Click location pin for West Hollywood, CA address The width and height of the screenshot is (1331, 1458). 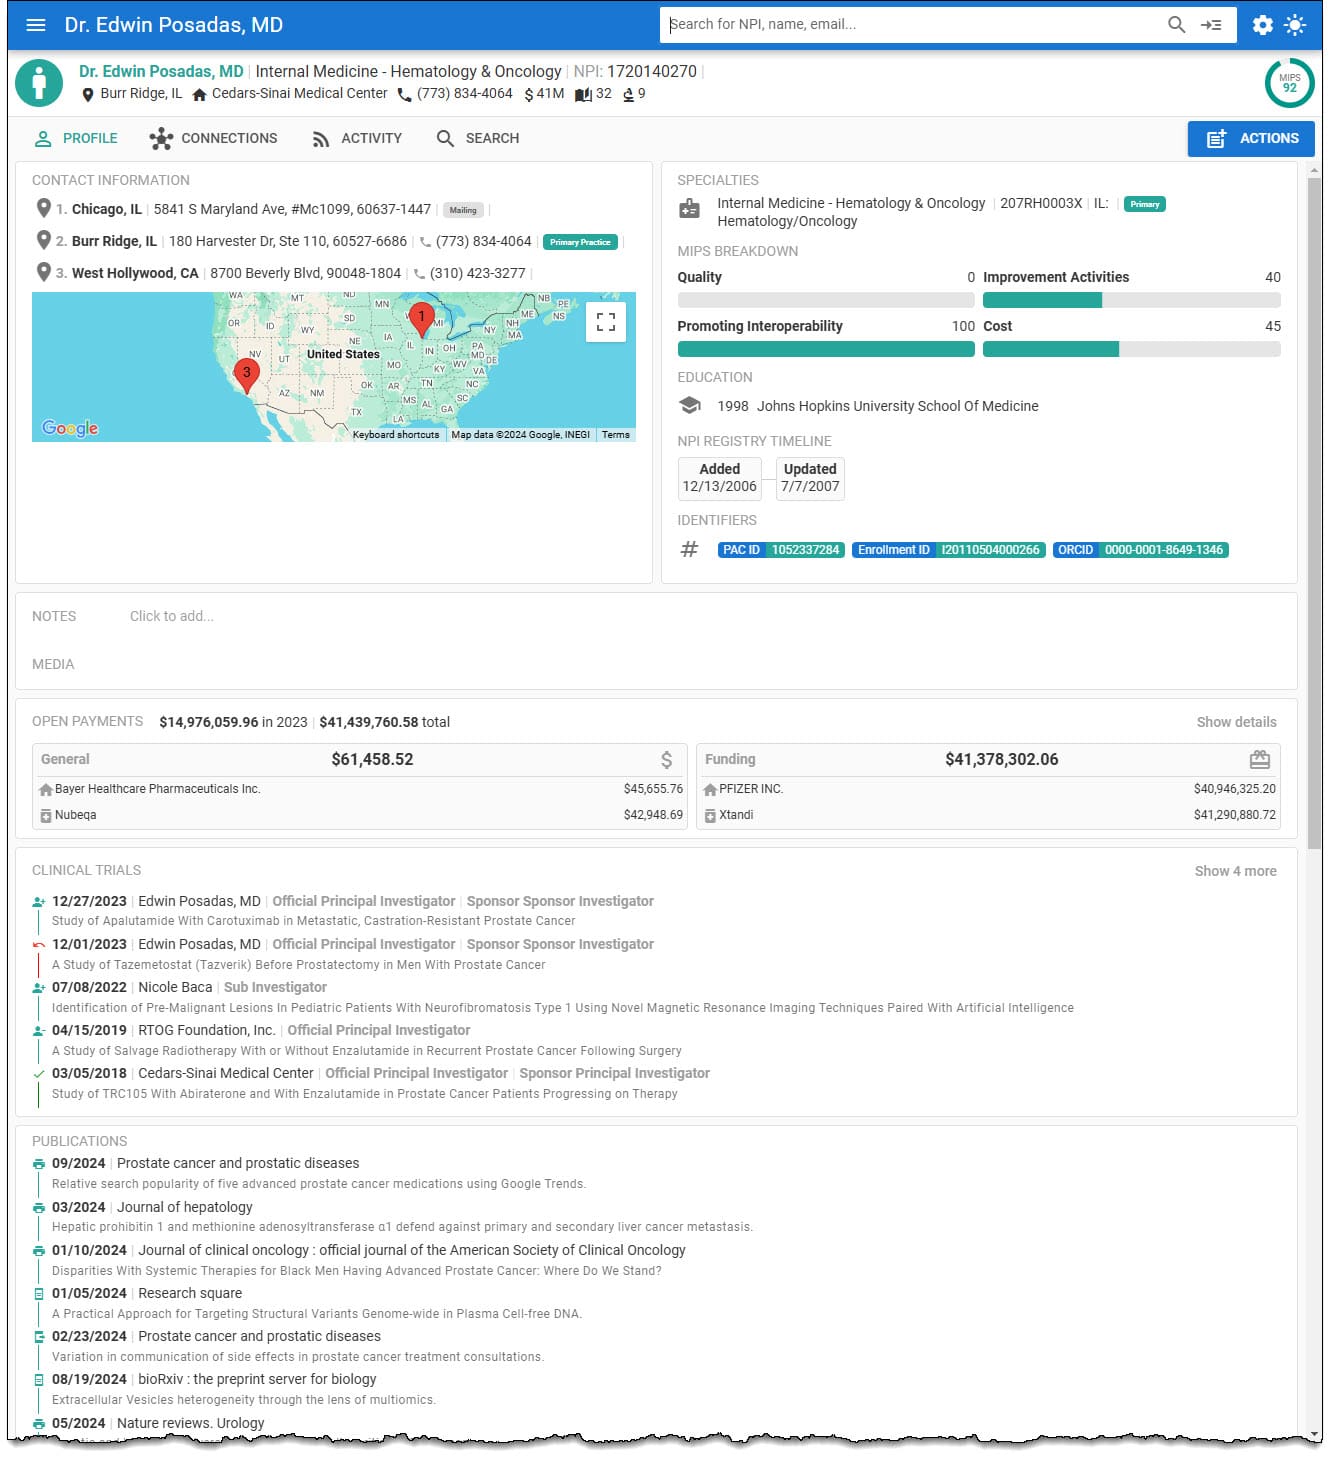pos(43,272)
